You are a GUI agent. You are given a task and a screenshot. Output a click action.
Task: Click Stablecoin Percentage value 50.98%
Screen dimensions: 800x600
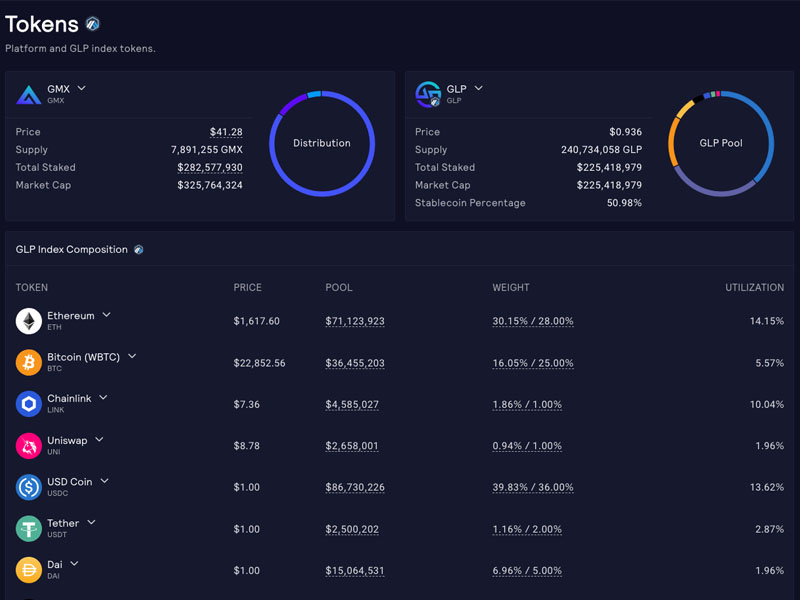point(624,203)
